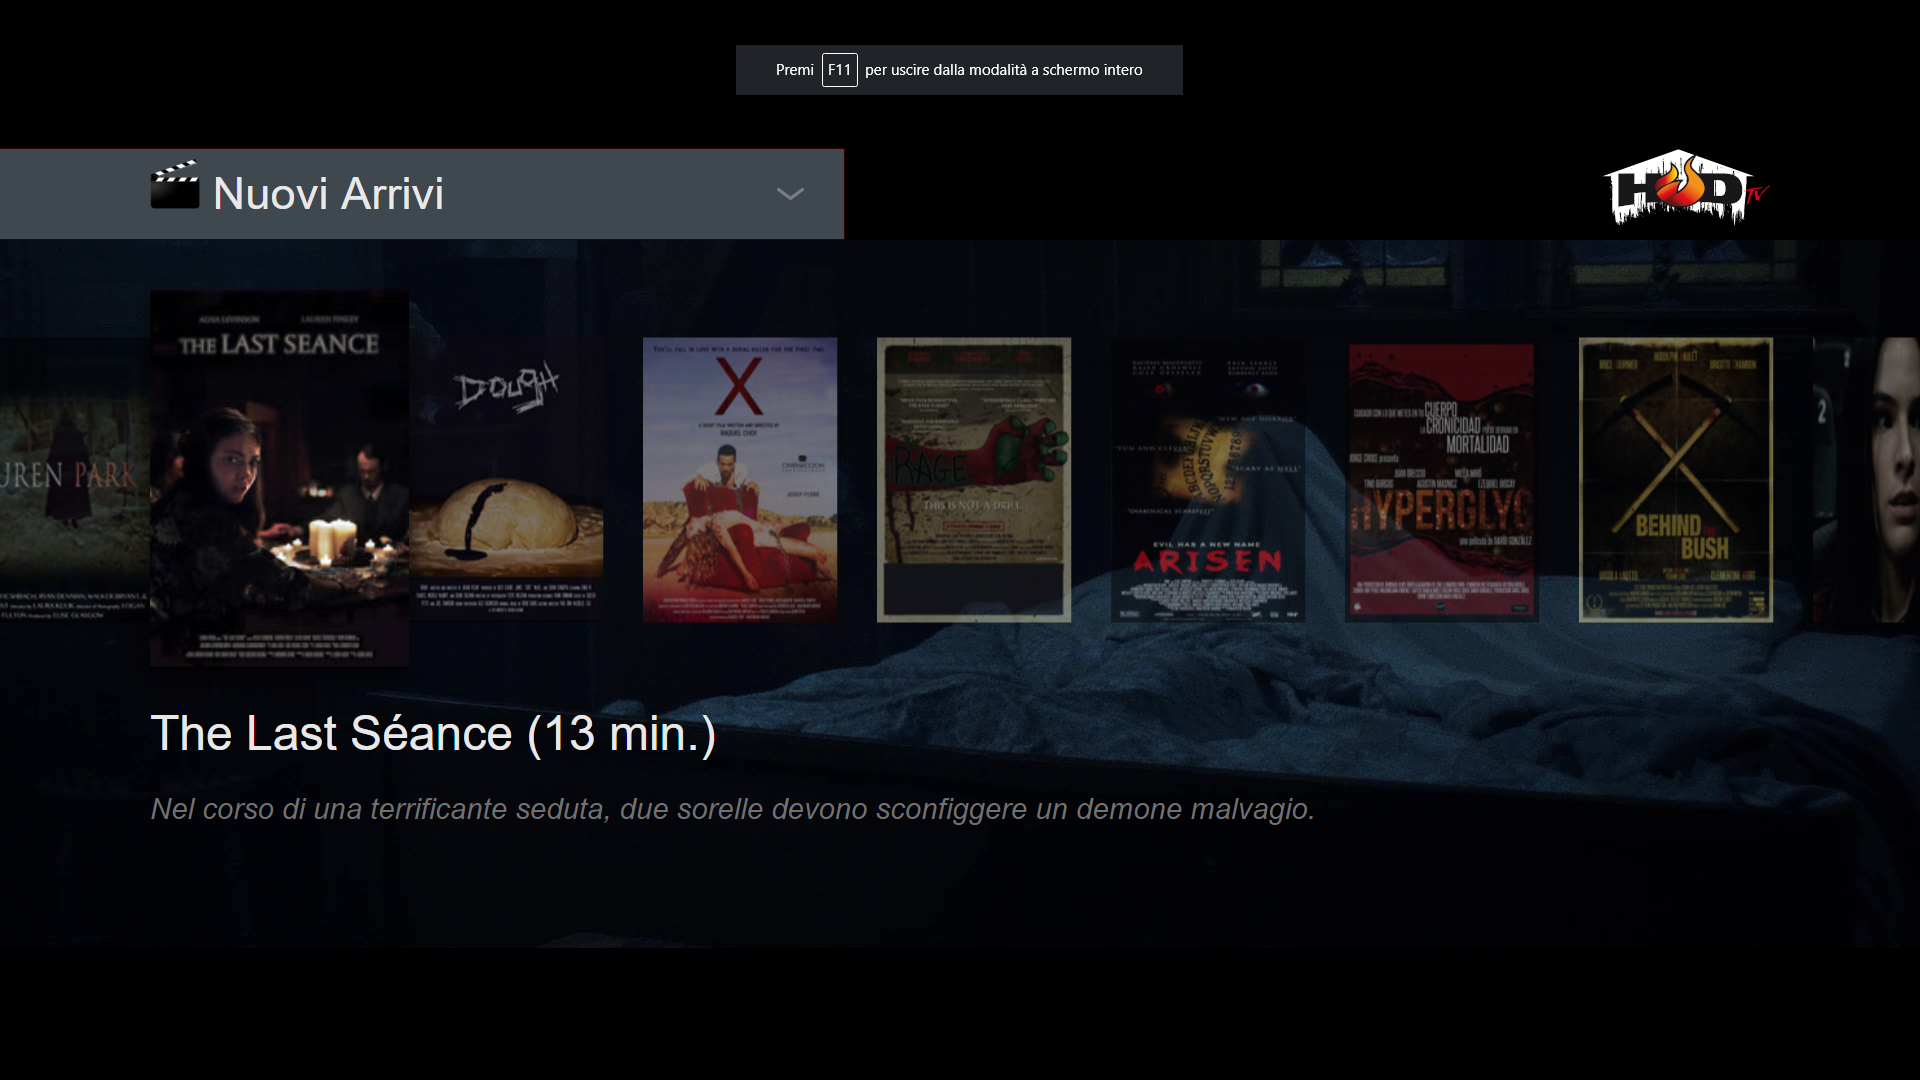Select the Nuovi Arrivi header bar

(x=420, y=193)
